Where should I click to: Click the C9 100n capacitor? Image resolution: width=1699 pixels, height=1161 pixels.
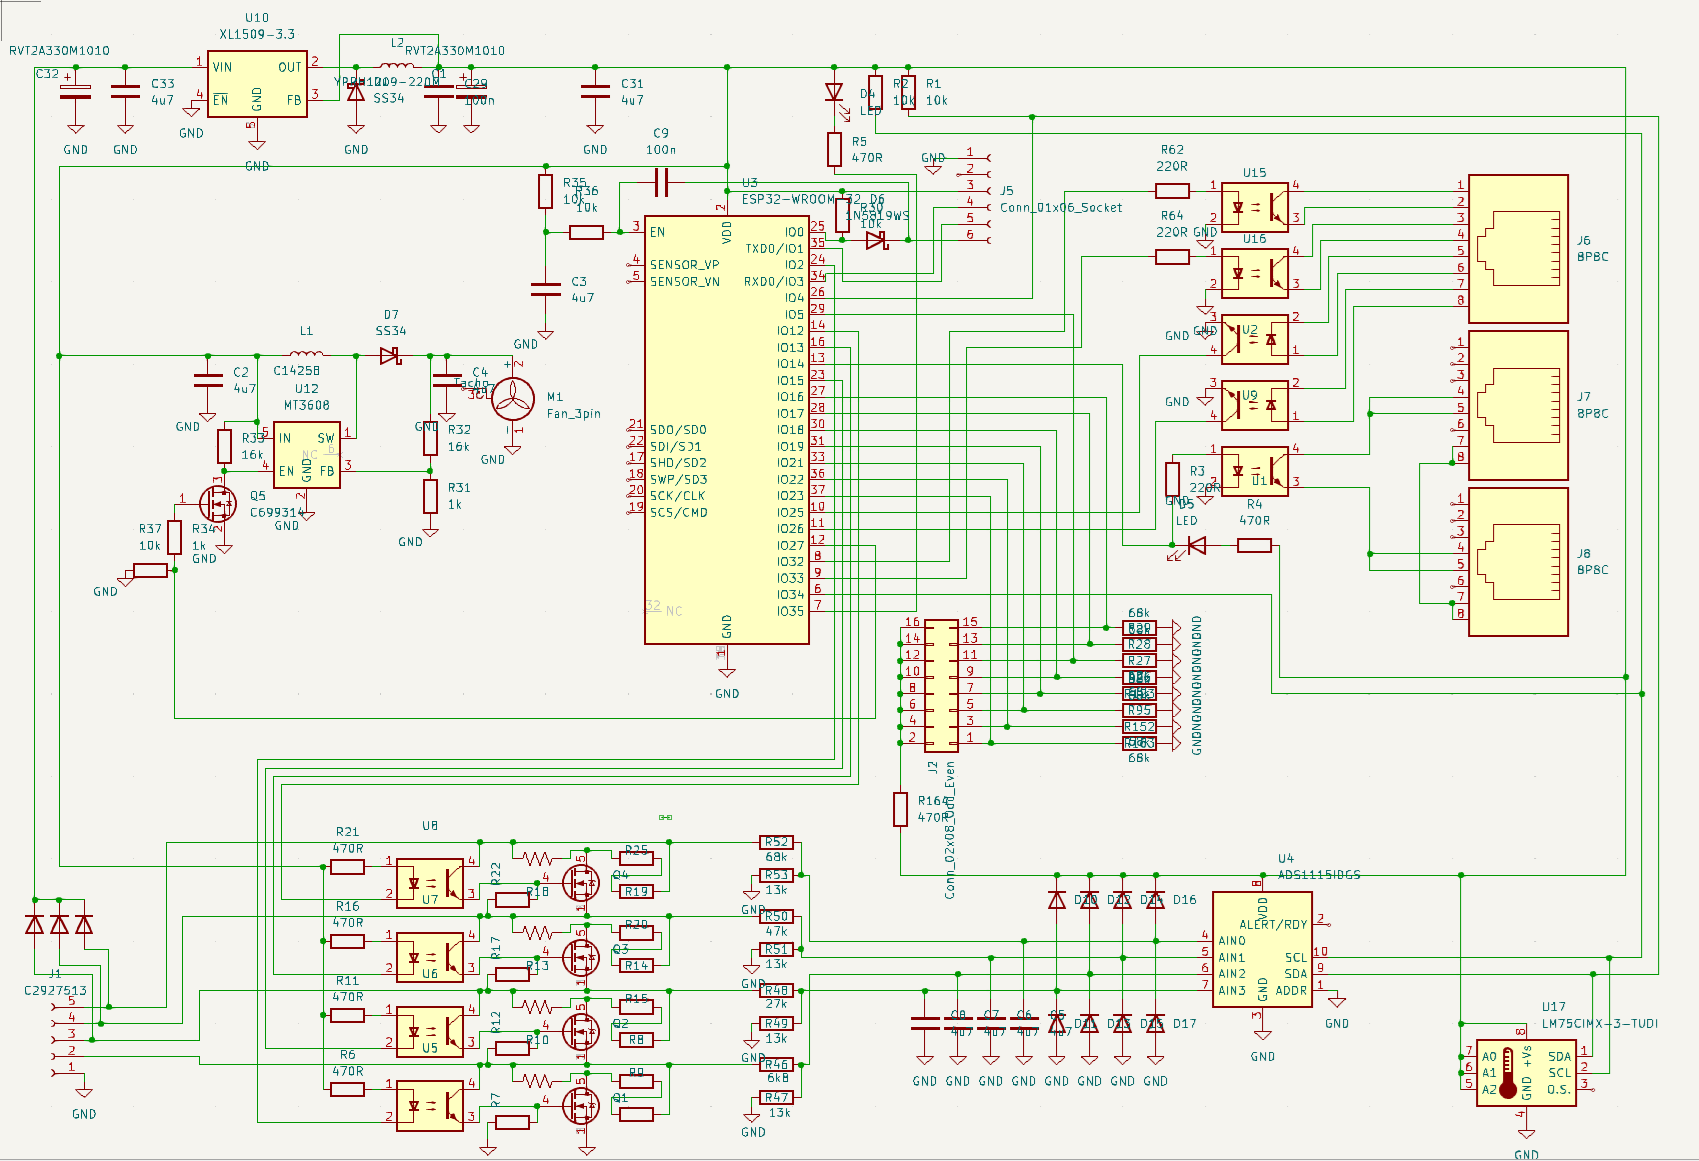point(661,182)
